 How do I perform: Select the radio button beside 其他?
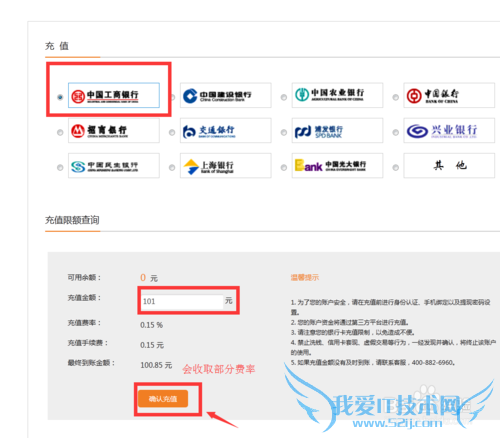[x=396, y=167]
